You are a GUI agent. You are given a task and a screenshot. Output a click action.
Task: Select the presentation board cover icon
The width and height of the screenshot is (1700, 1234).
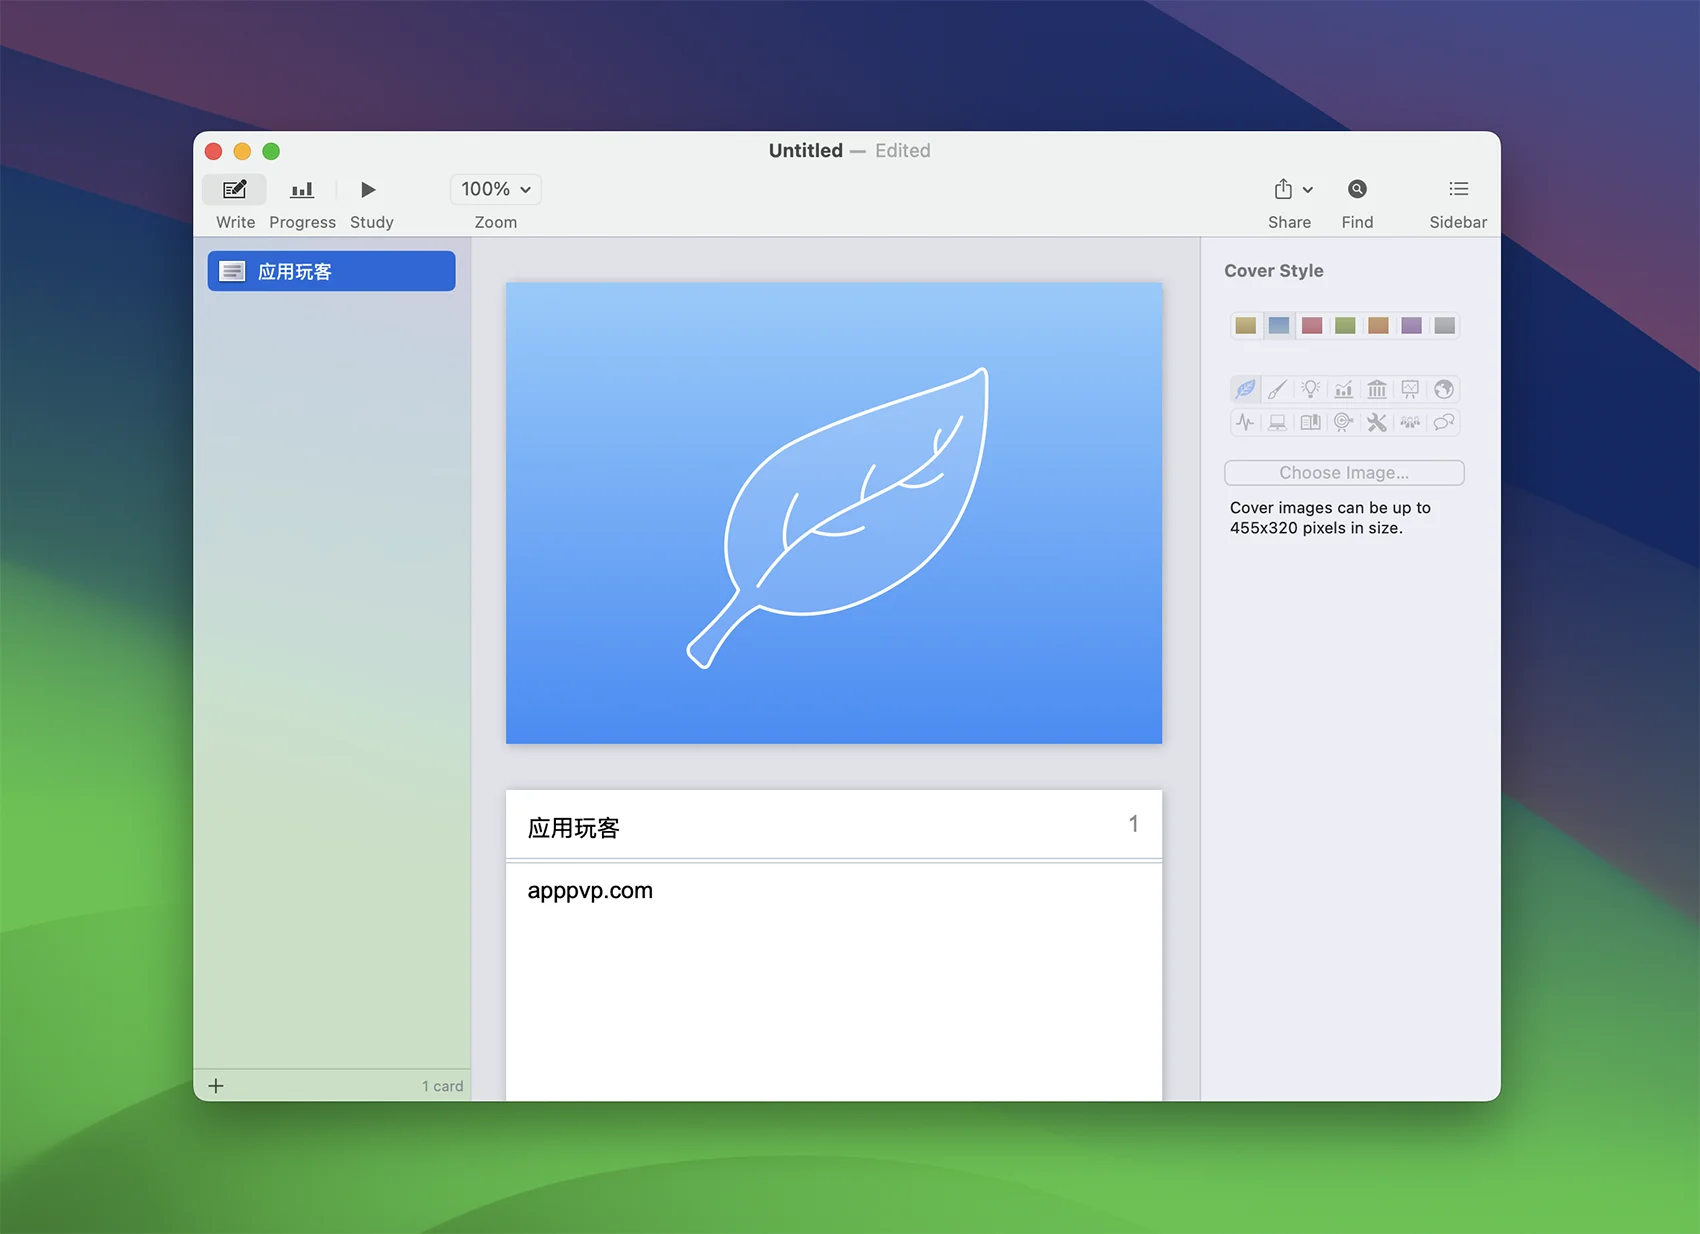1410,389
